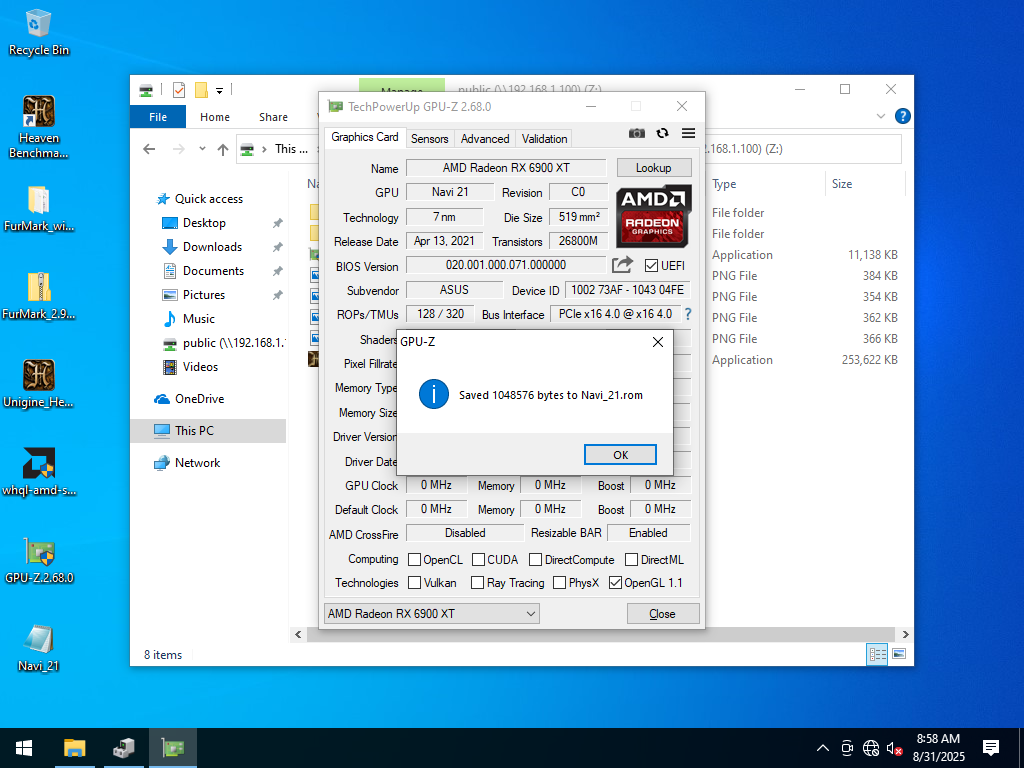
Task: Click the bus interface question mark icon
Action: [688, 314]
